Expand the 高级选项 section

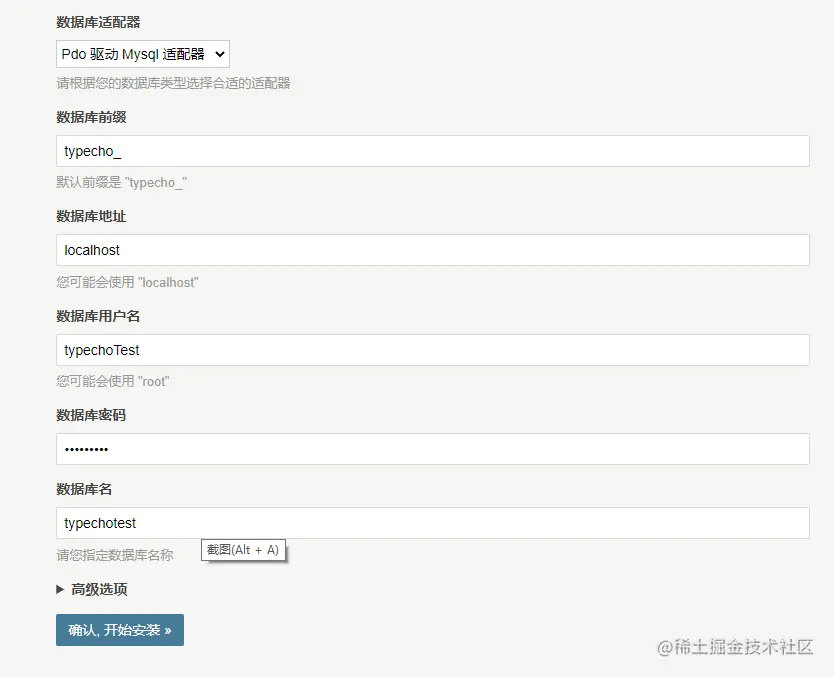92,589
